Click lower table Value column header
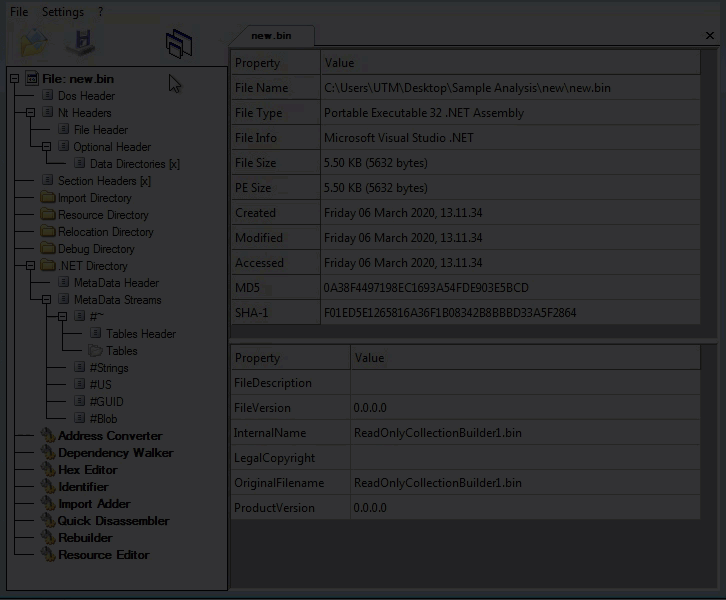This screenshot has height=600, width=726. pyautogui.click(x=526, y=358)
